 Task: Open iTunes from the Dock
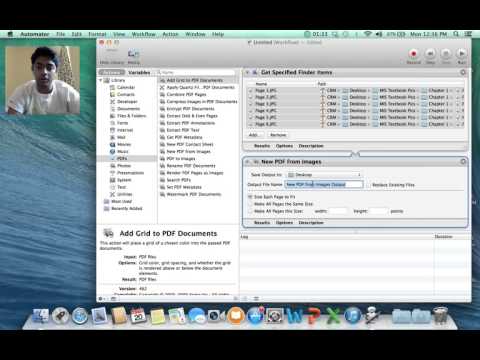click(x=353, y=315)
